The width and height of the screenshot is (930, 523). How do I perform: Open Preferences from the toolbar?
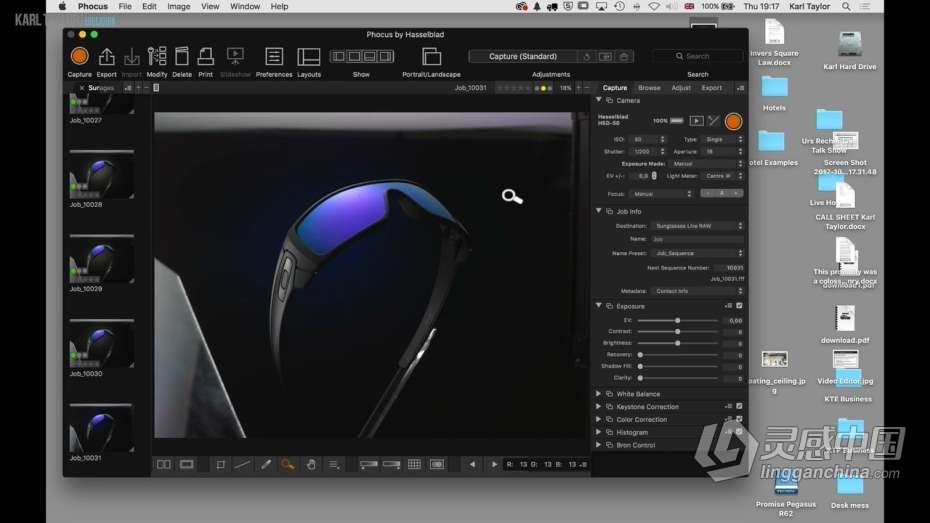tap(274, 57)
